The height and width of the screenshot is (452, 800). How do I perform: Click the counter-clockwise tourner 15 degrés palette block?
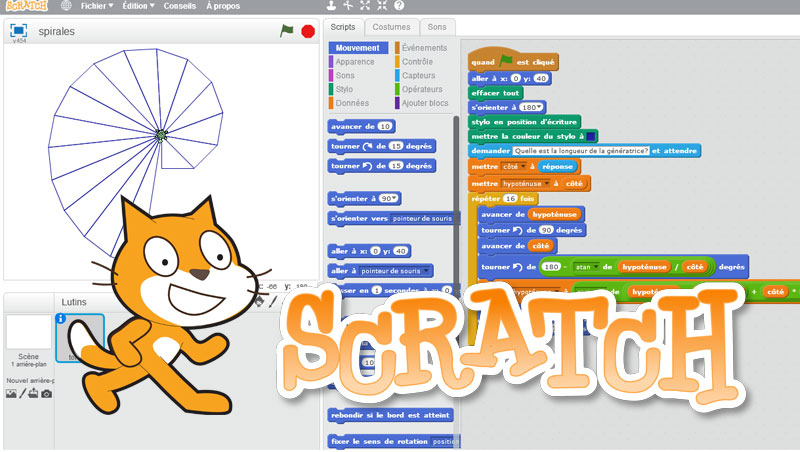tap(382, 166)
